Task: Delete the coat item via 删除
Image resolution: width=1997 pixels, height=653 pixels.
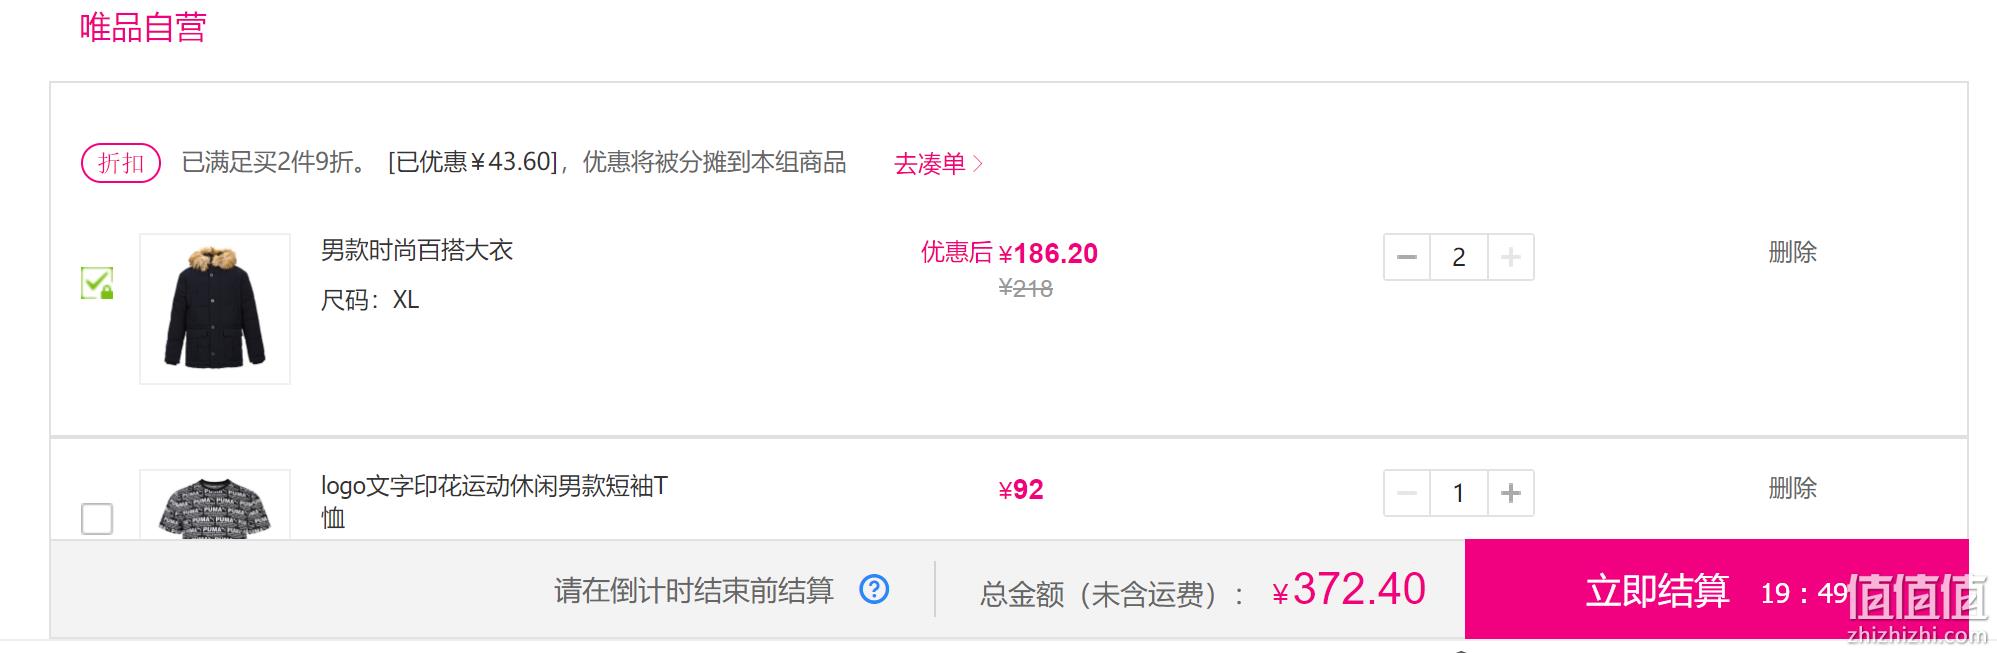Action: pos(1792,252)
